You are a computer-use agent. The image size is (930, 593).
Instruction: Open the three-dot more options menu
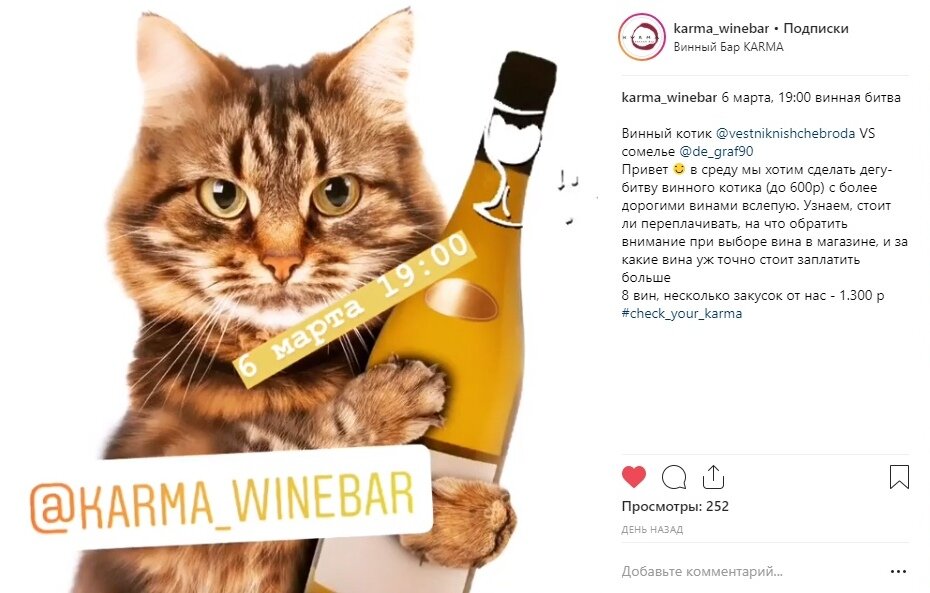point(899,572)
